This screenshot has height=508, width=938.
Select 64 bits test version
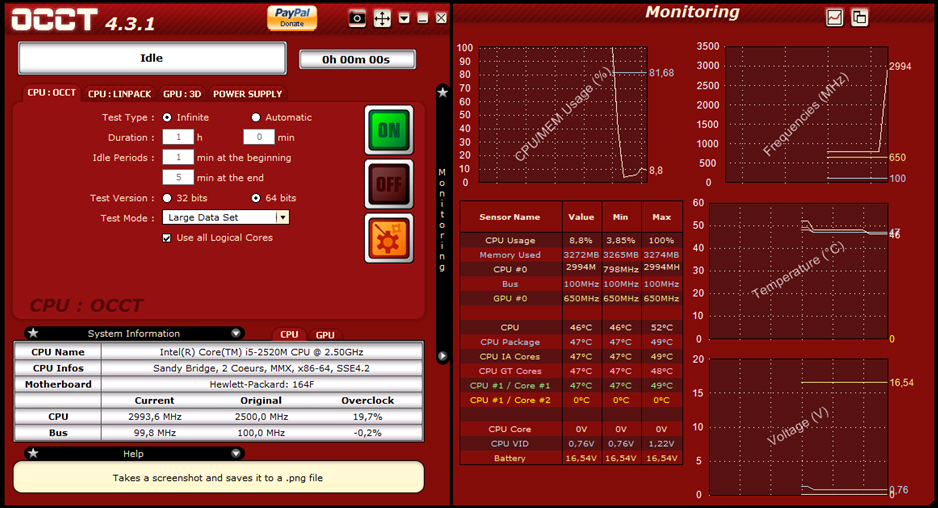pos(255,197)
